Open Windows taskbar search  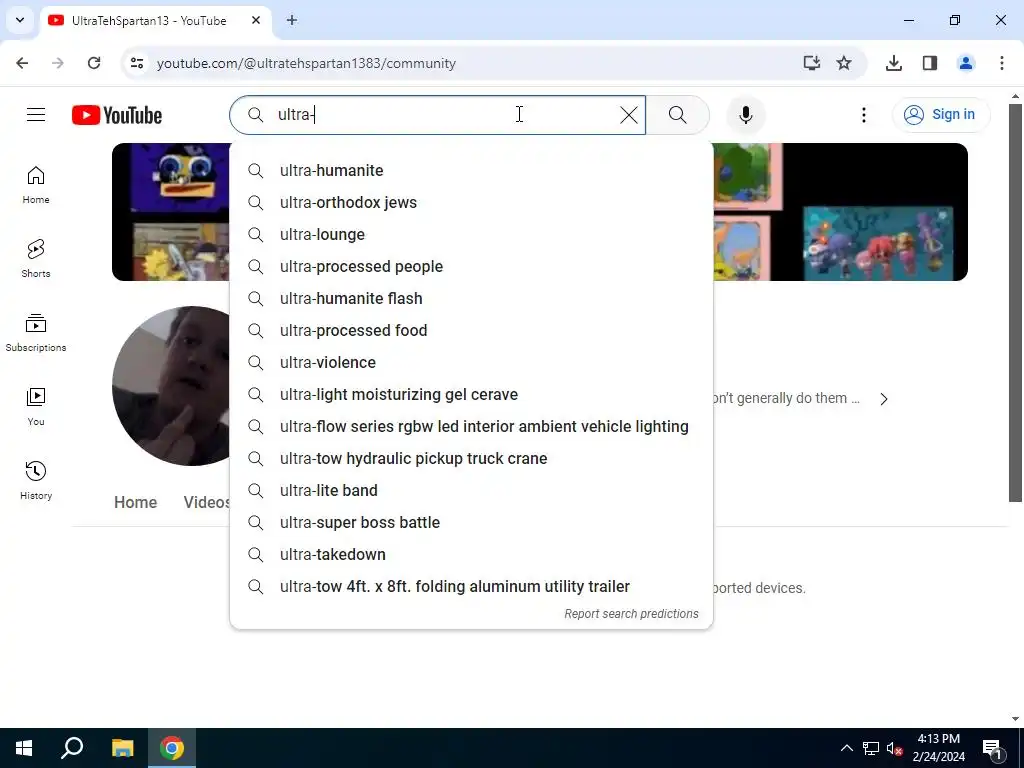coord(72,748)
